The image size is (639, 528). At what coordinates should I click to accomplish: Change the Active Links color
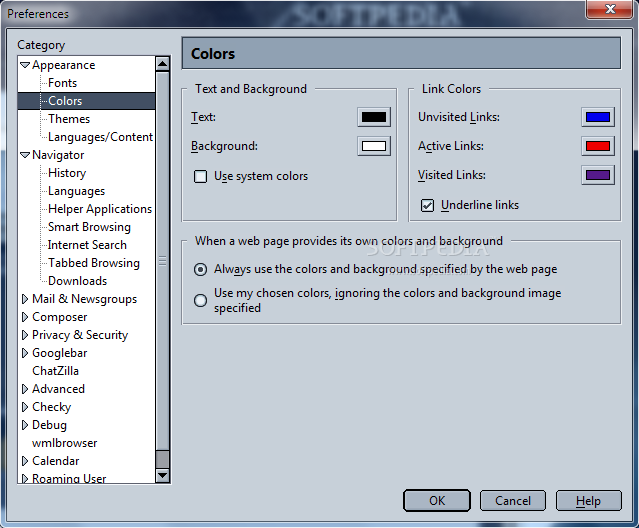(598, 146)
